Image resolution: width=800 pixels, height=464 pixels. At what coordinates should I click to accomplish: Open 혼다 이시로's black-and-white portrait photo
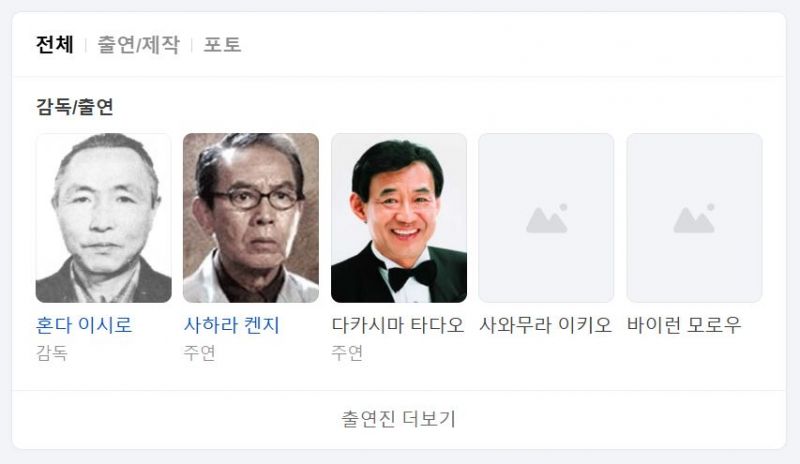tap(104, 218)
